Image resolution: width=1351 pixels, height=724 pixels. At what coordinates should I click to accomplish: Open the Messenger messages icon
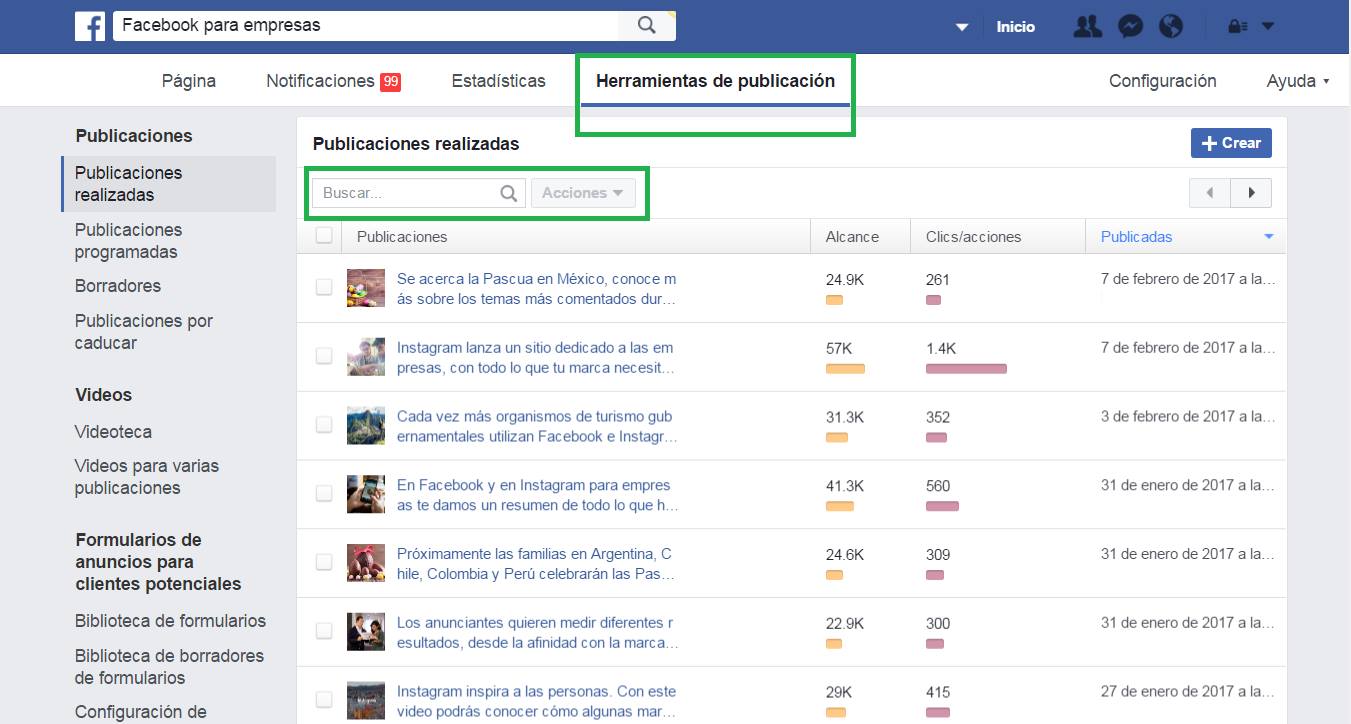[1131, 27]
